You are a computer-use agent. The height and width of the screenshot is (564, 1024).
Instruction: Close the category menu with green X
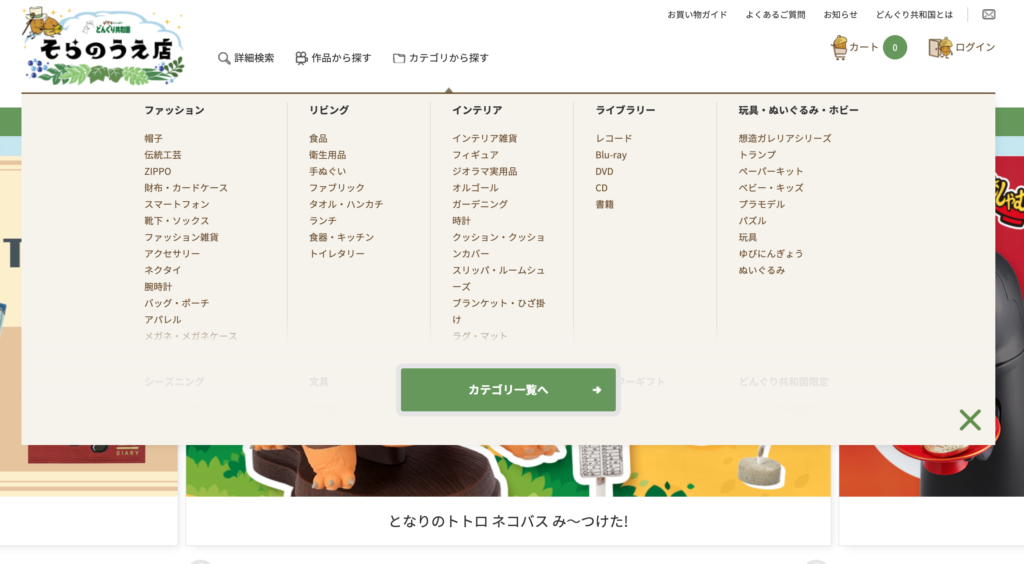(969, 420)
